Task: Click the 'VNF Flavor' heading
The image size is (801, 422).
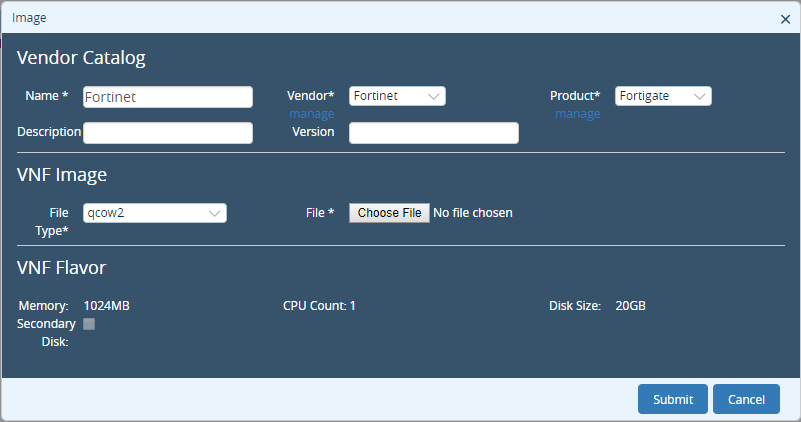Action: coord(61,268)
